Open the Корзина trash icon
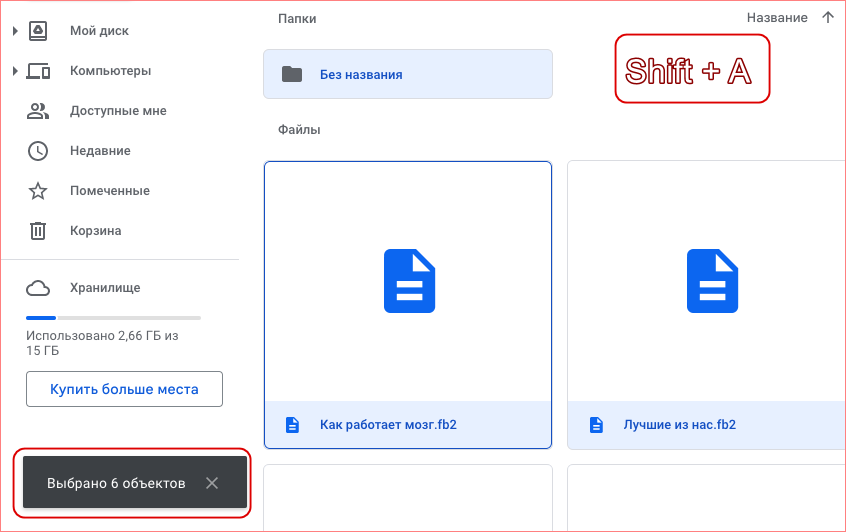 tap(38, 230)
